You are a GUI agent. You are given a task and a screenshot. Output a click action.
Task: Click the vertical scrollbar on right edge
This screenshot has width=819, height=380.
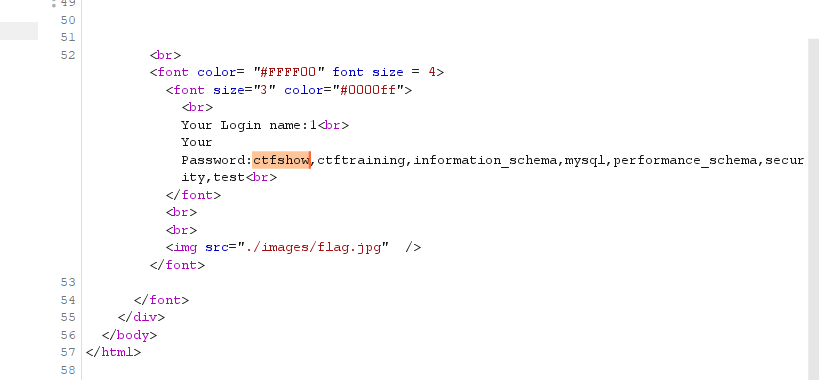pos(813,209)
